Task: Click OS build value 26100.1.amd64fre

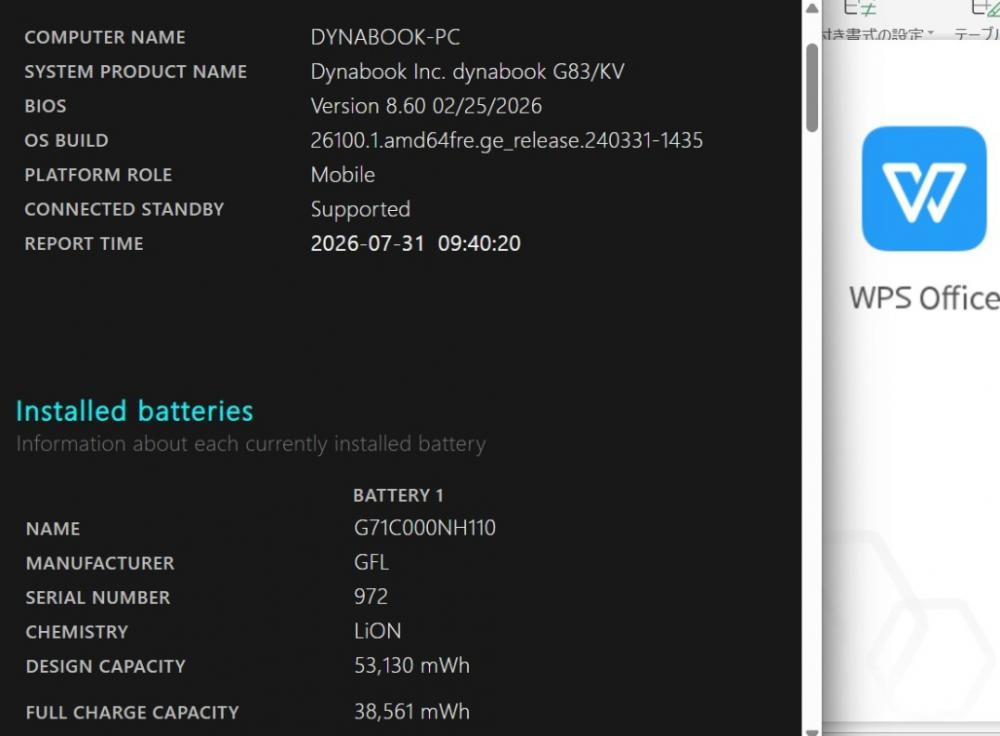Action: (x=506, y=141)
